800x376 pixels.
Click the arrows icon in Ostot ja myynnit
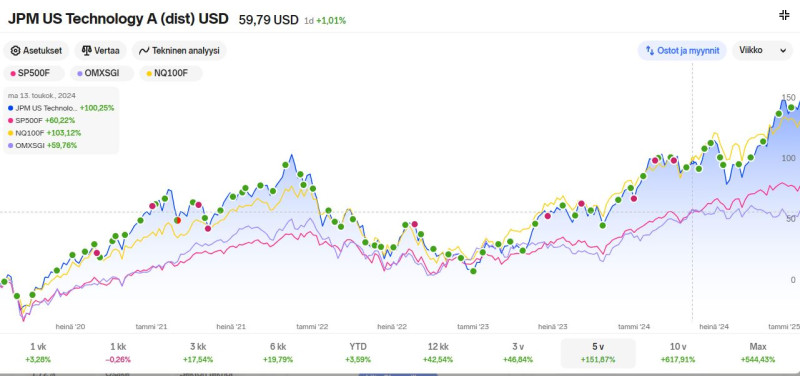650,51
